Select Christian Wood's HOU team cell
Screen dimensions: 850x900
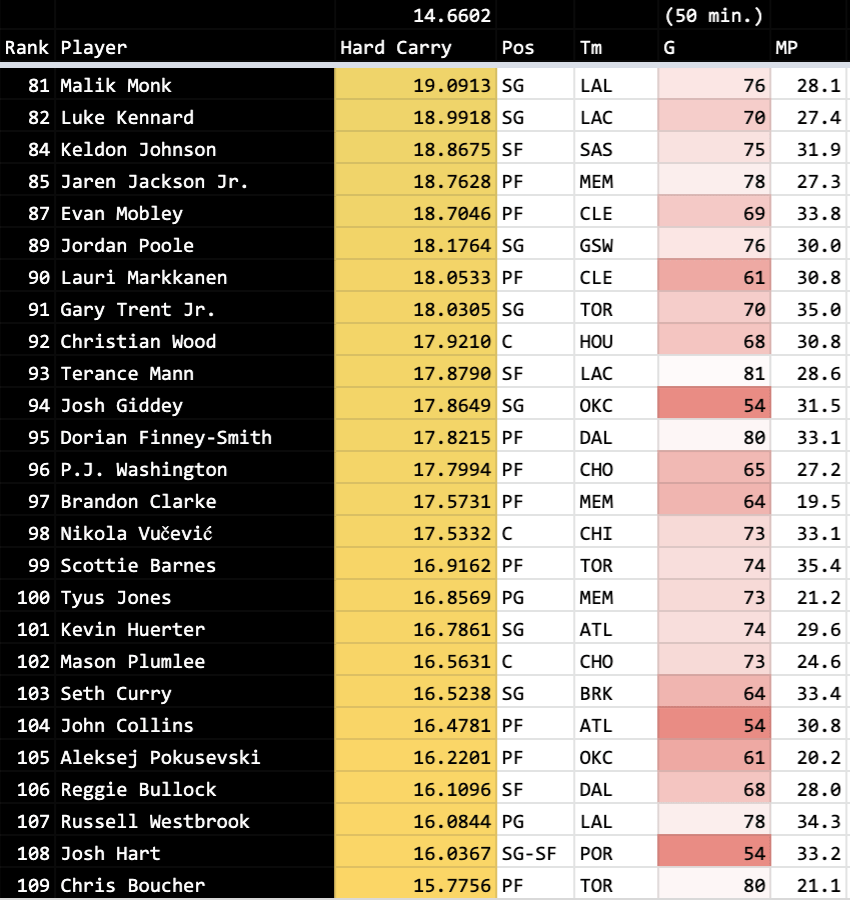[596, 341]
